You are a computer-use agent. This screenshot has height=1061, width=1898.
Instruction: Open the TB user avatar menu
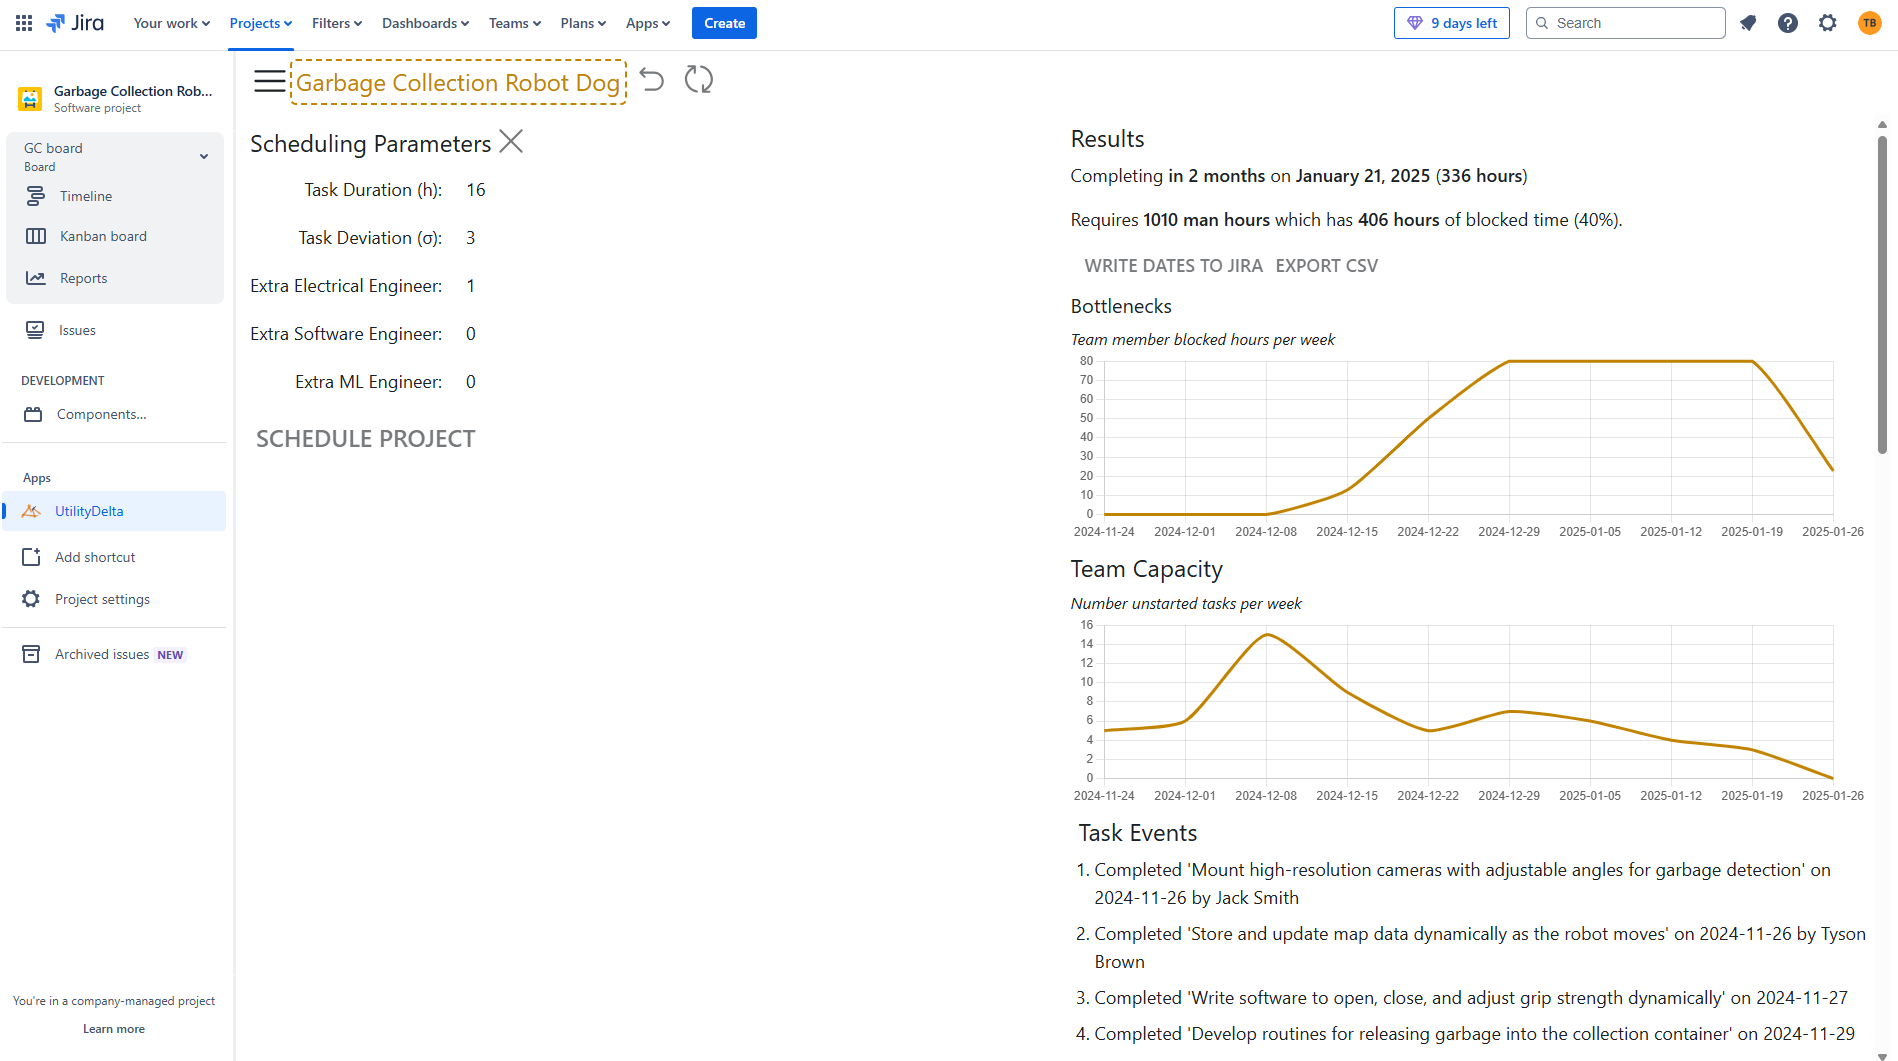coord(1869,23)
